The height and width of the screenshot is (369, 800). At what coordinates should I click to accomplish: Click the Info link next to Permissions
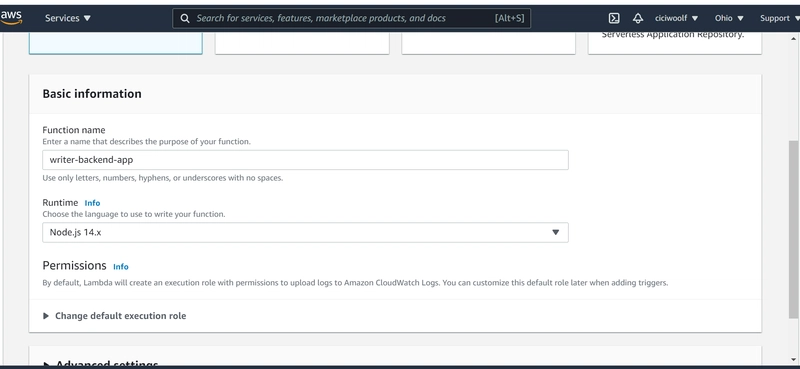(121, 266)
